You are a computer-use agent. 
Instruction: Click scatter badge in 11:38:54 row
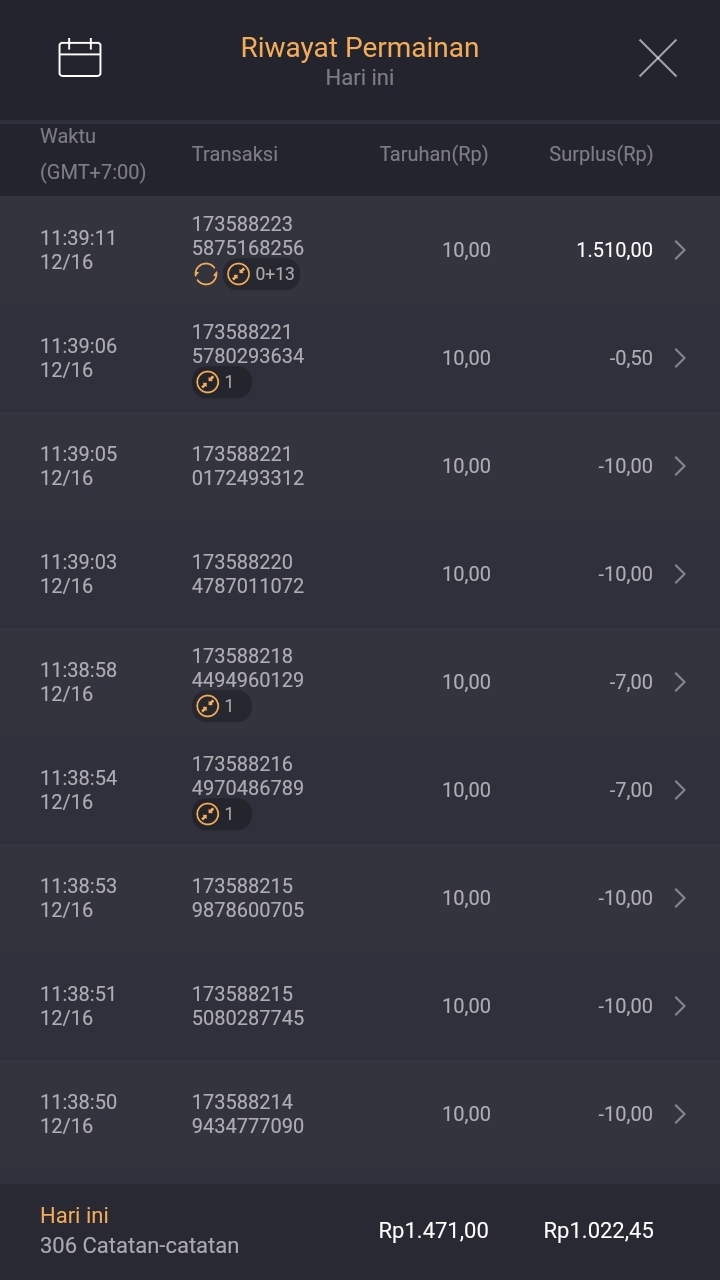click(221, 814)
